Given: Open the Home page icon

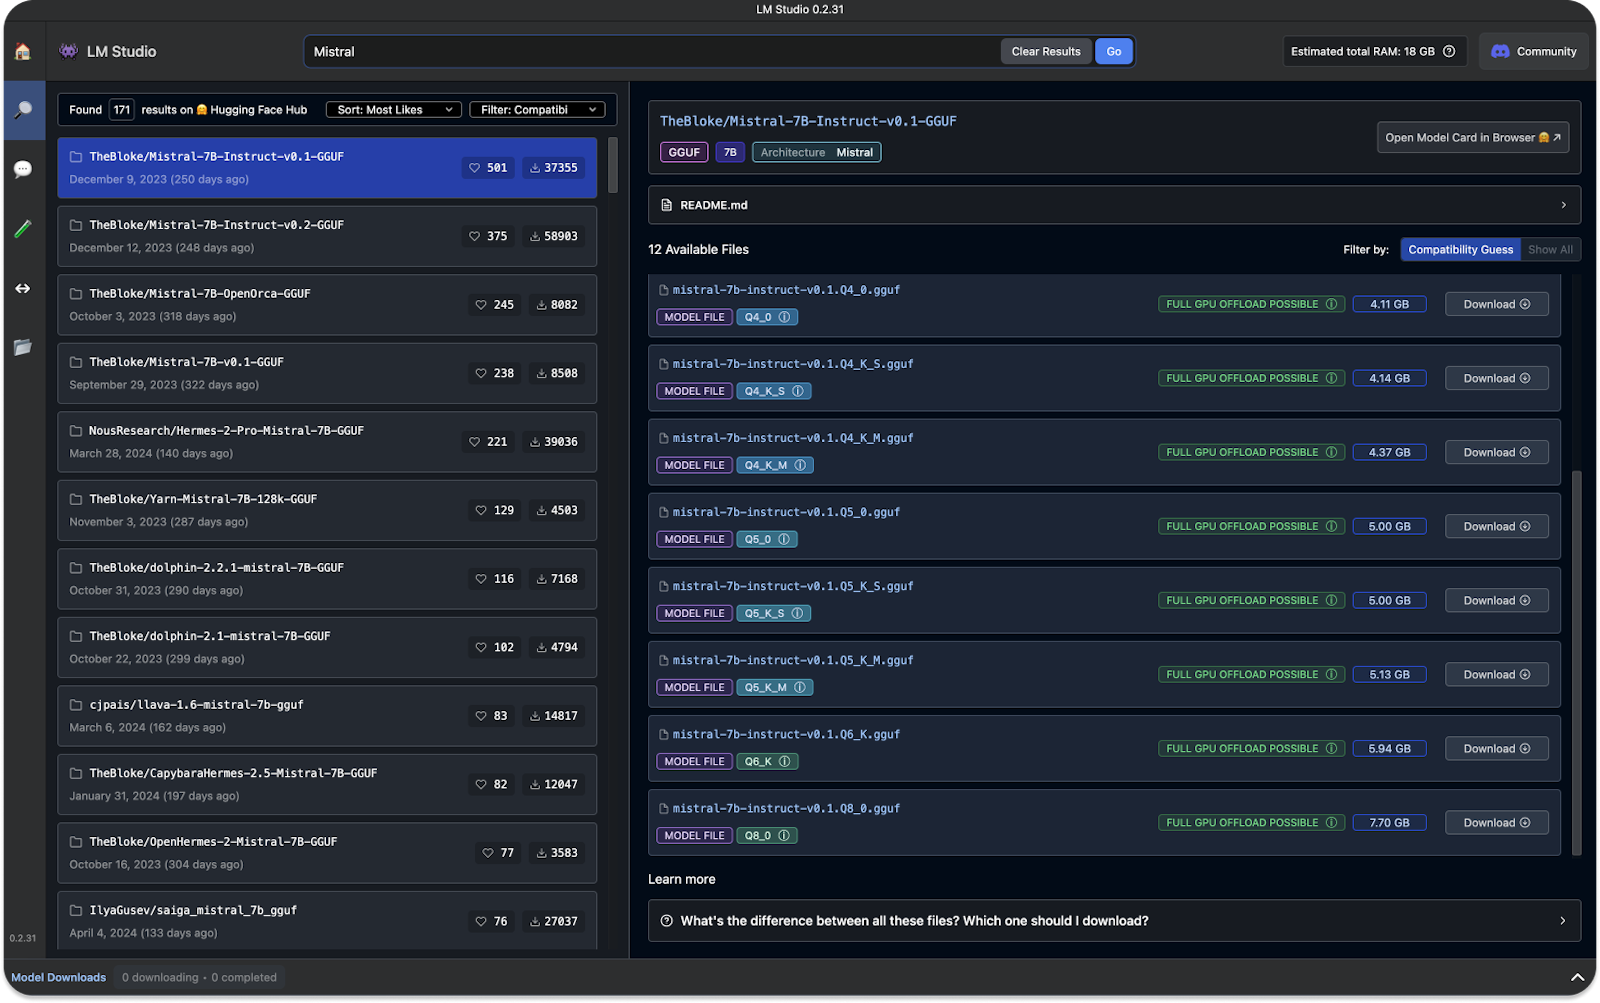Looking at the screenshot, I should click(23, 51).
